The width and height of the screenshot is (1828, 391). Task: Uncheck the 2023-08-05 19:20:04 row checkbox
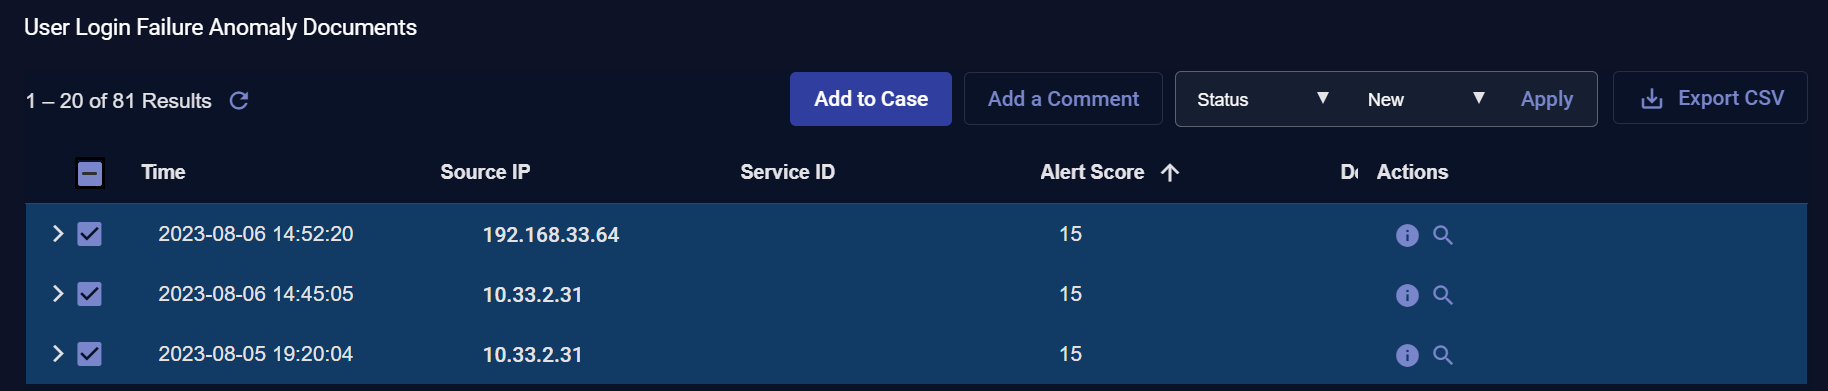pyautogui.click(x=90, y=354)
